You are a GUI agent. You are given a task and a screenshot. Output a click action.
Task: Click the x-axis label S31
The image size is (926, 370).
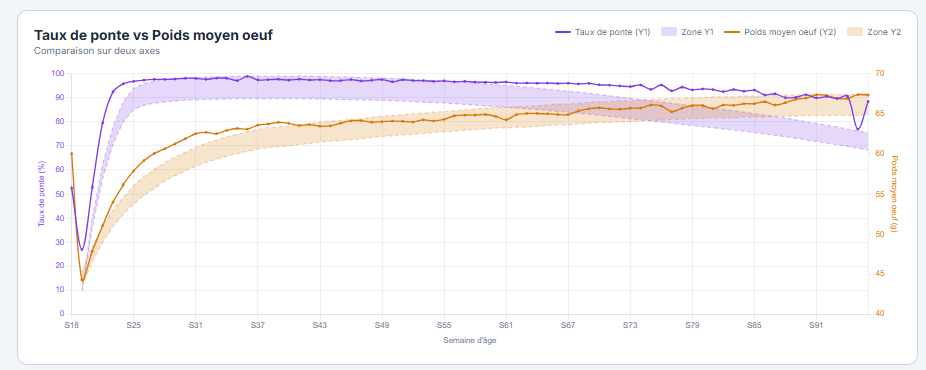click(x=195, y=325)
